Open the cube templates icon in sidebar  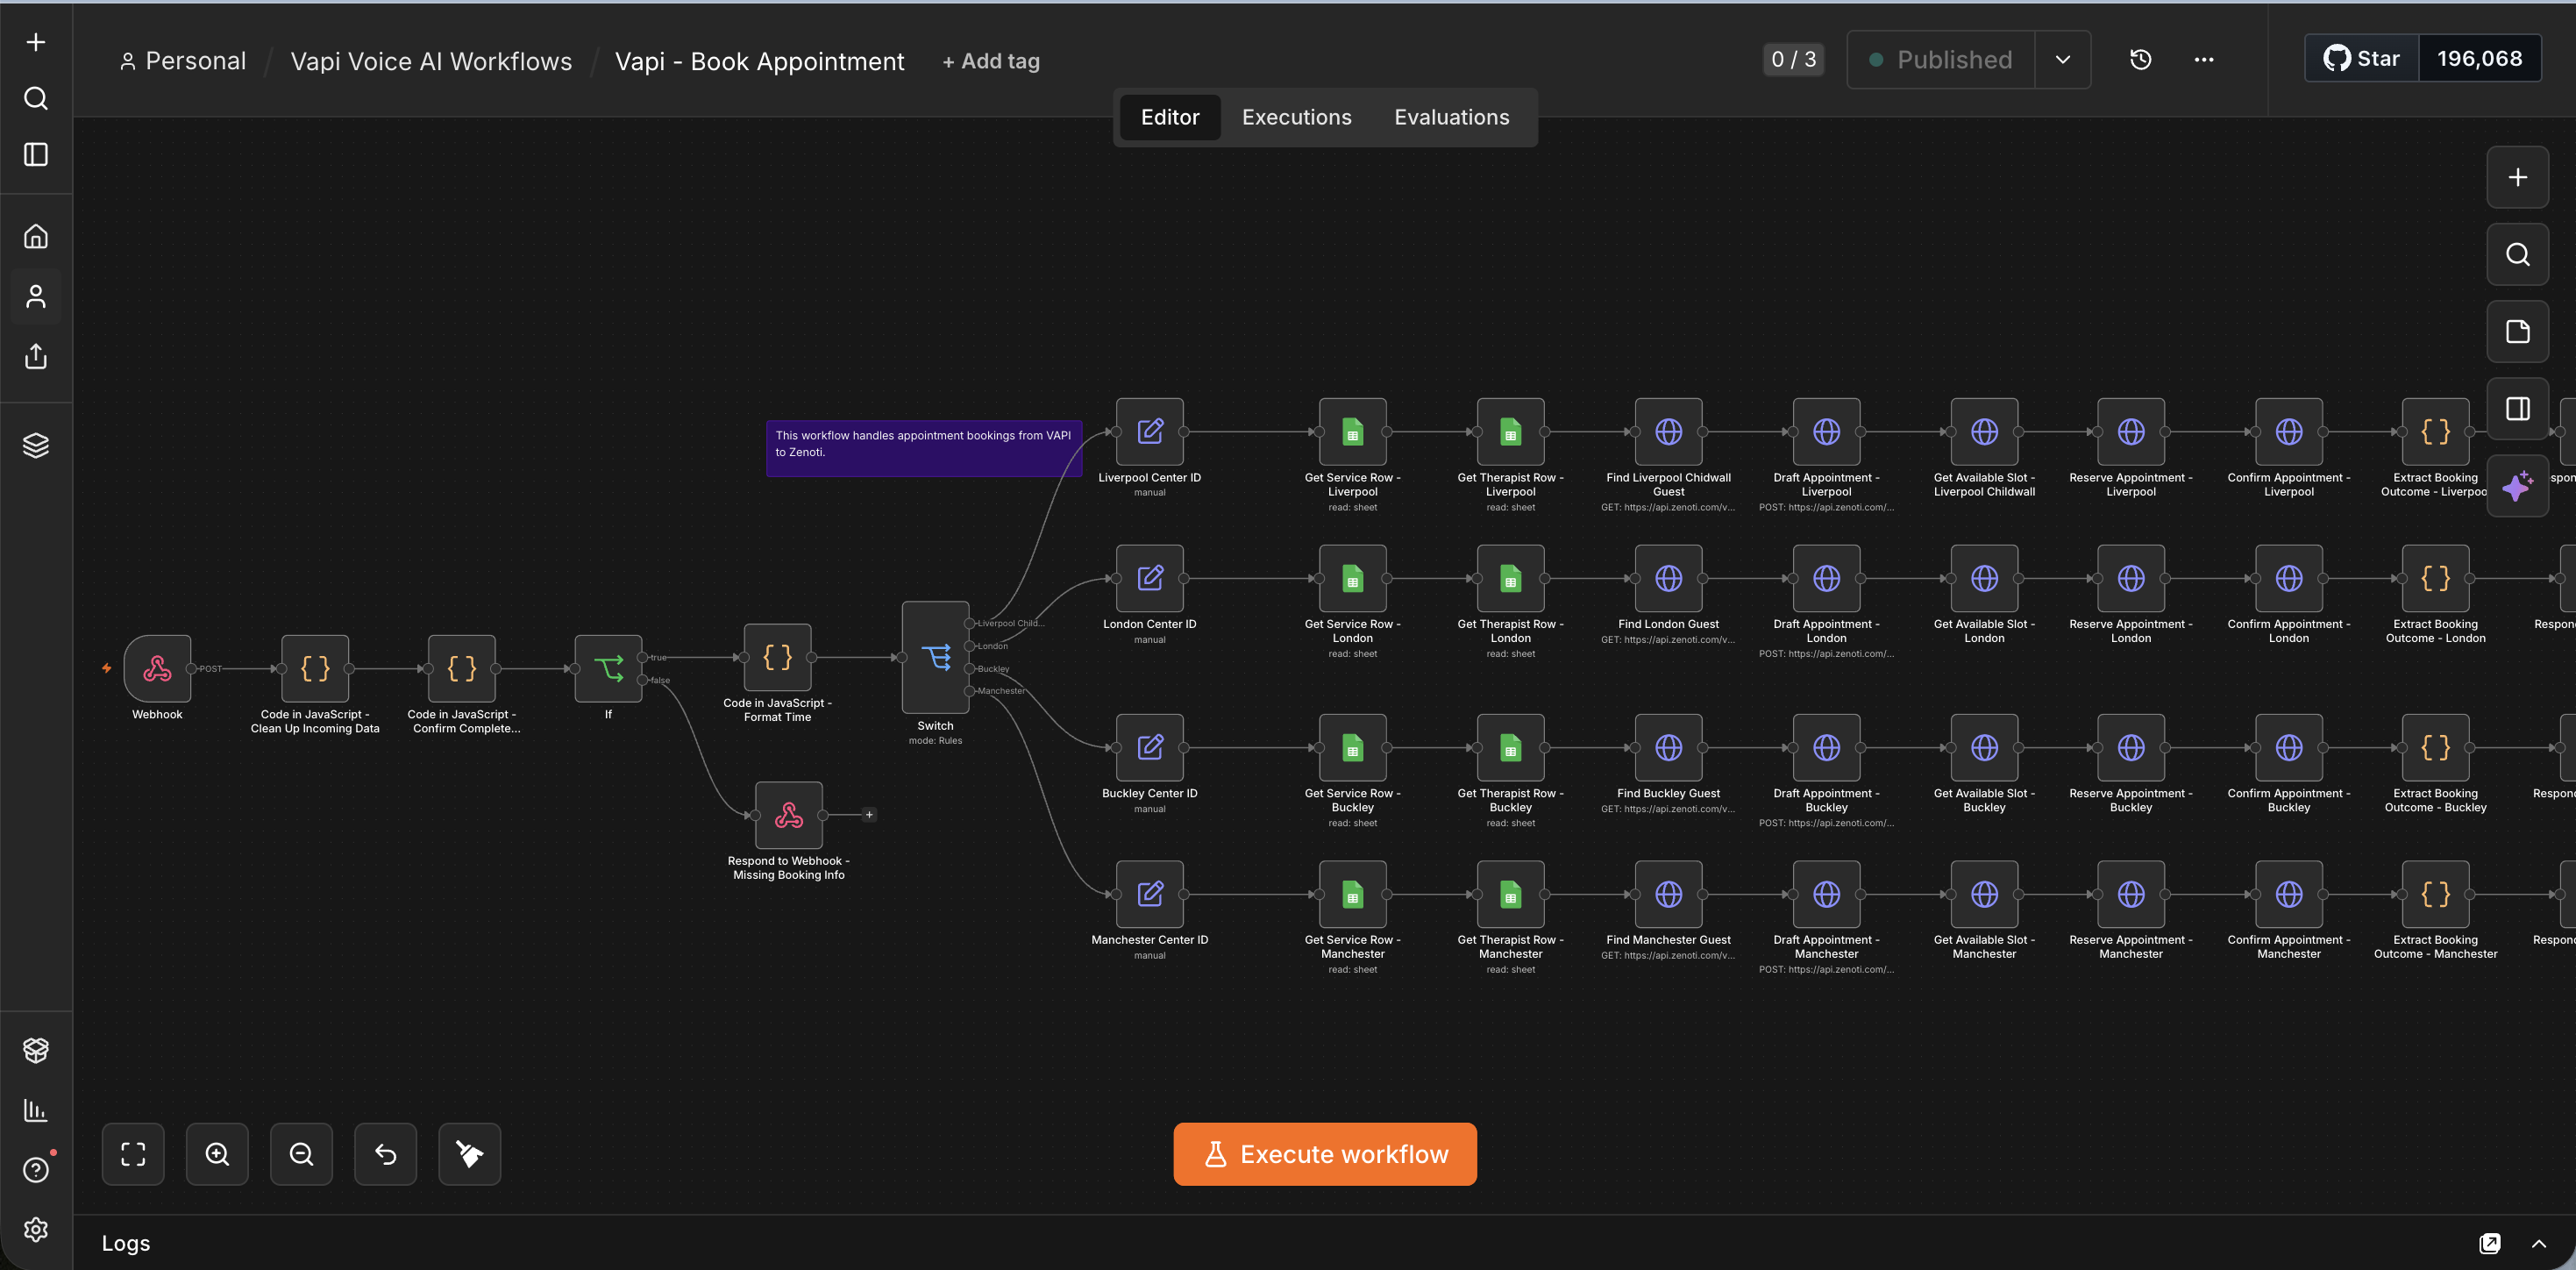36,1050
